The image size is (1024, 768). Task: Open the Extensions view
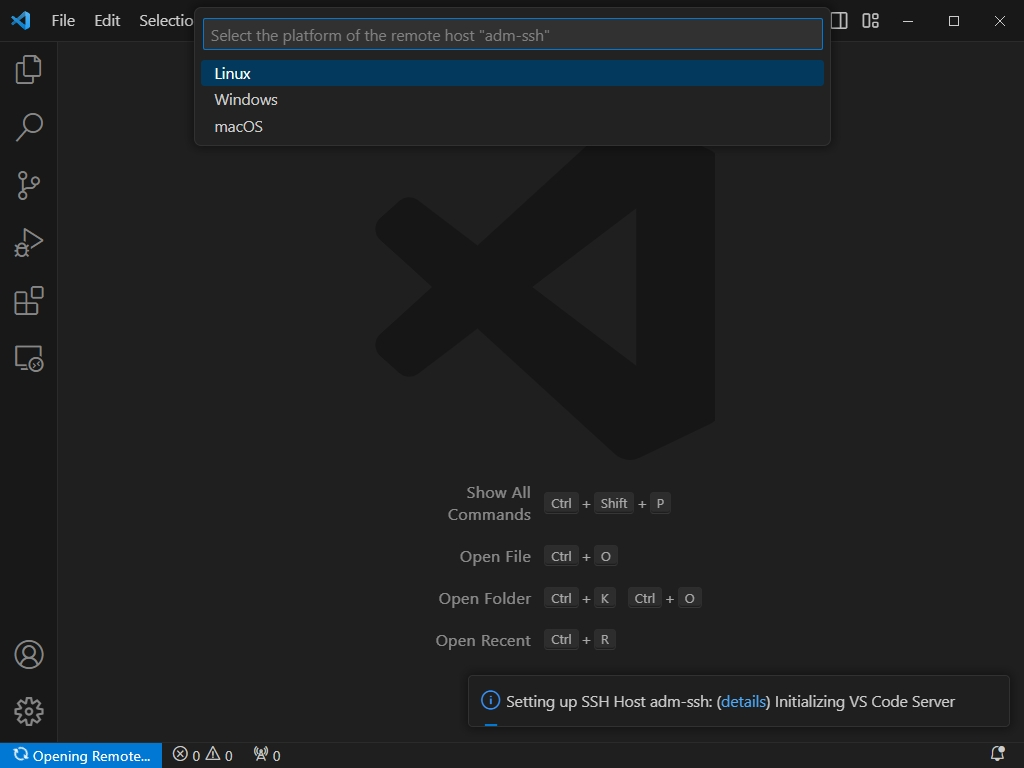pyautogui.click(x=28, y=300)
